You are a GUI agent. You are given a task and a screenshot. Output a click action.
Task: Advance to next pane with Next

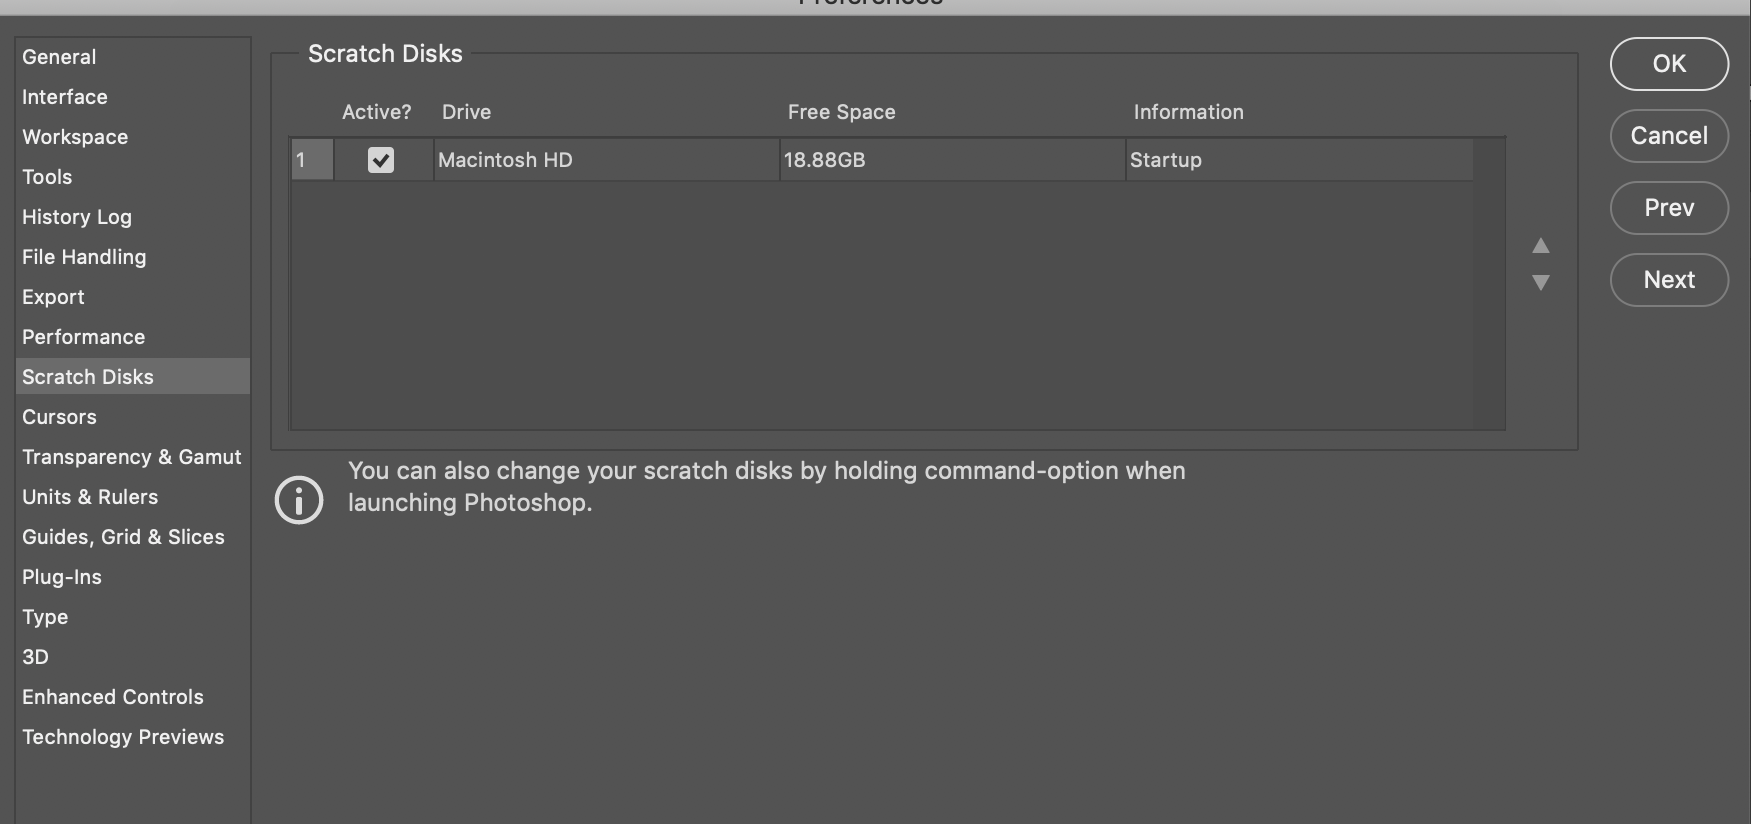point(1669,280)
